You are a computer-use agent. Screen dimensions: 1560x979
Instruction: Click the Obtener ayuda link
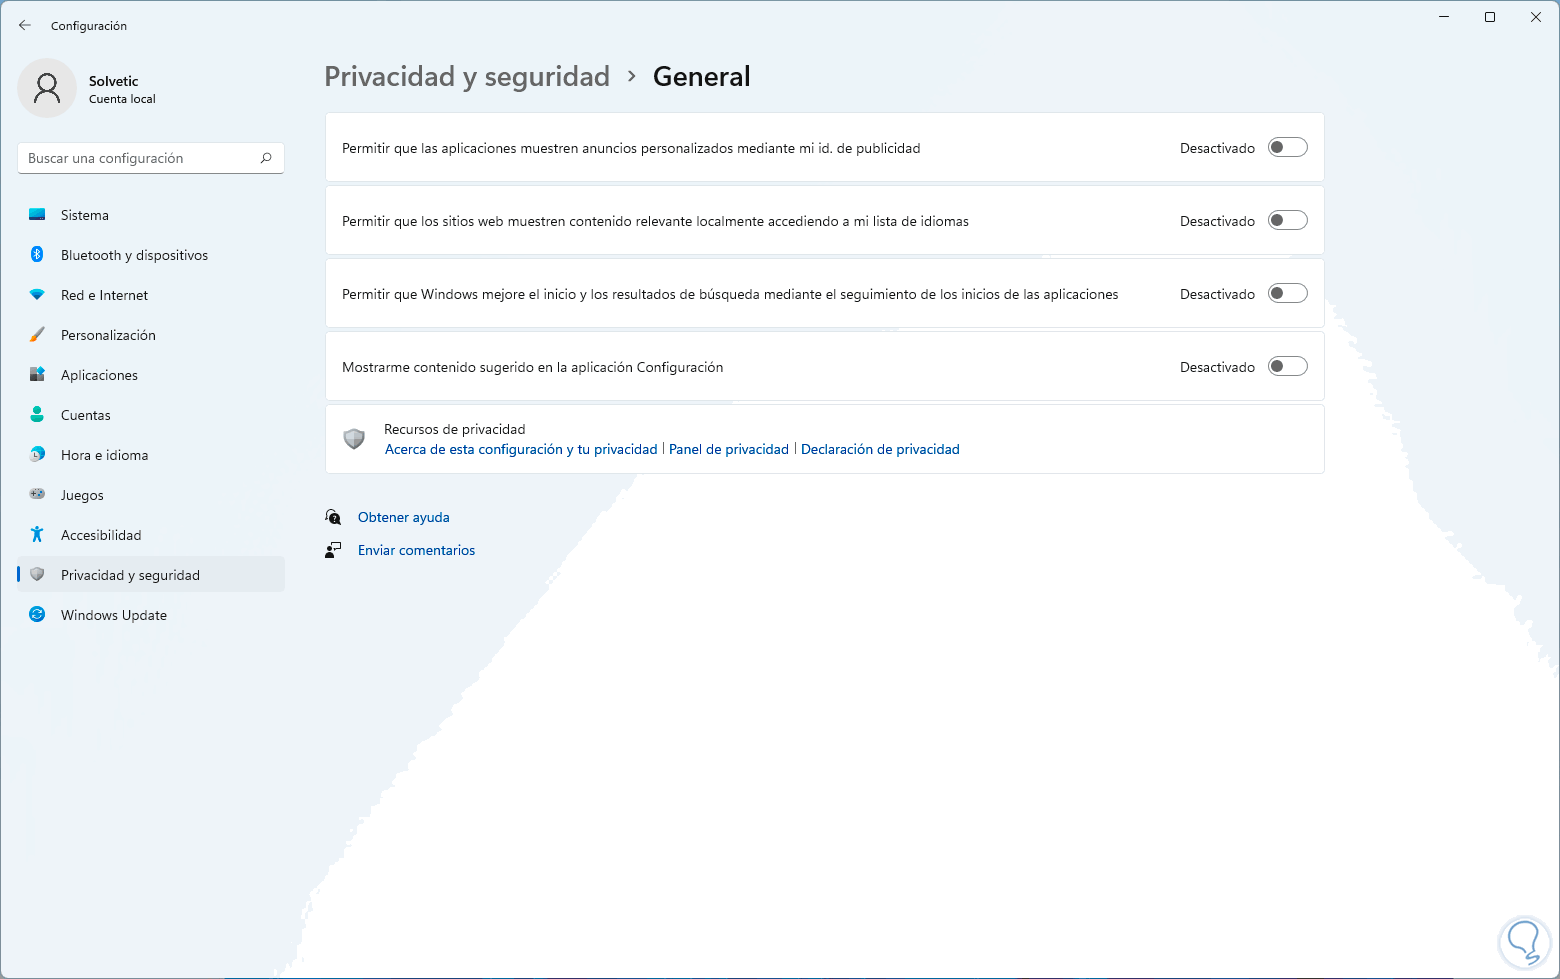(403, 517)
